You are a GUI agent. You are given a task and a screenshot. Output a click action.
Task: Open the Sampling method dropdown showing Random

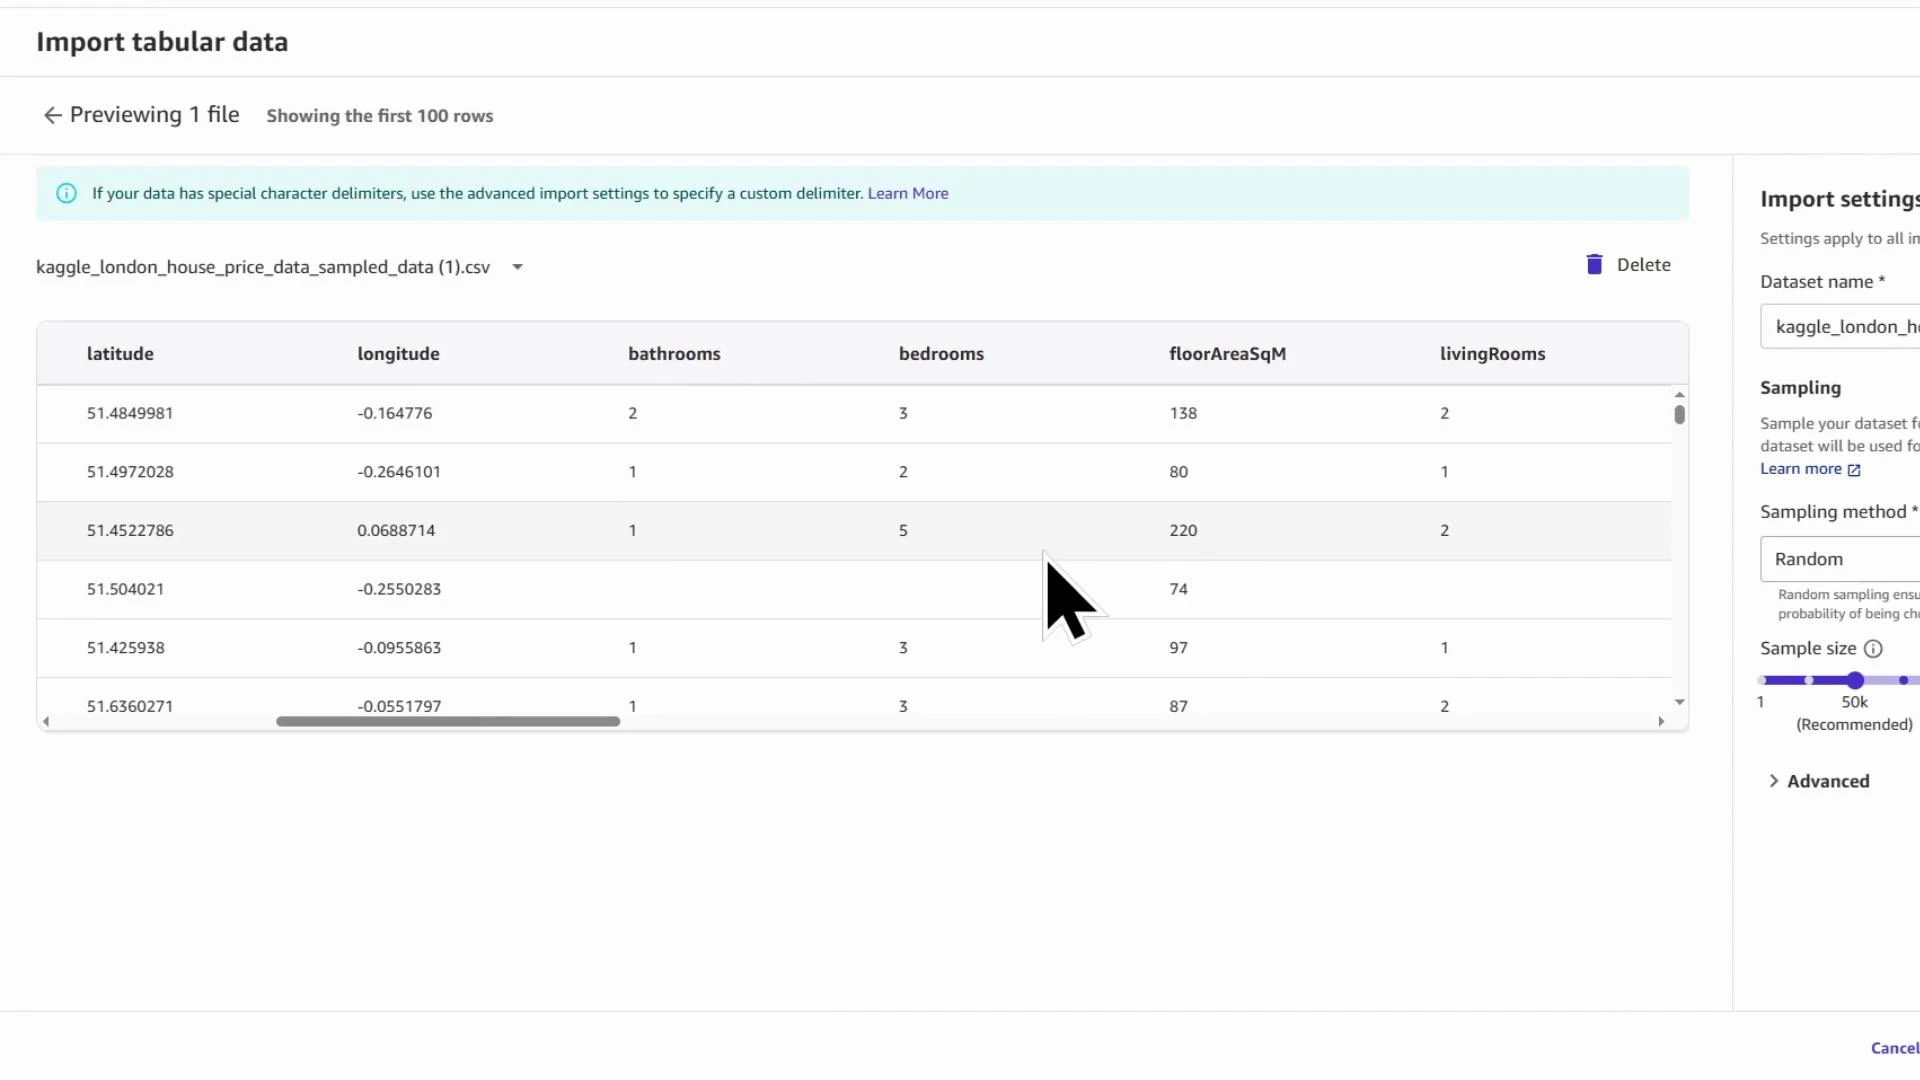[1840, 559]
